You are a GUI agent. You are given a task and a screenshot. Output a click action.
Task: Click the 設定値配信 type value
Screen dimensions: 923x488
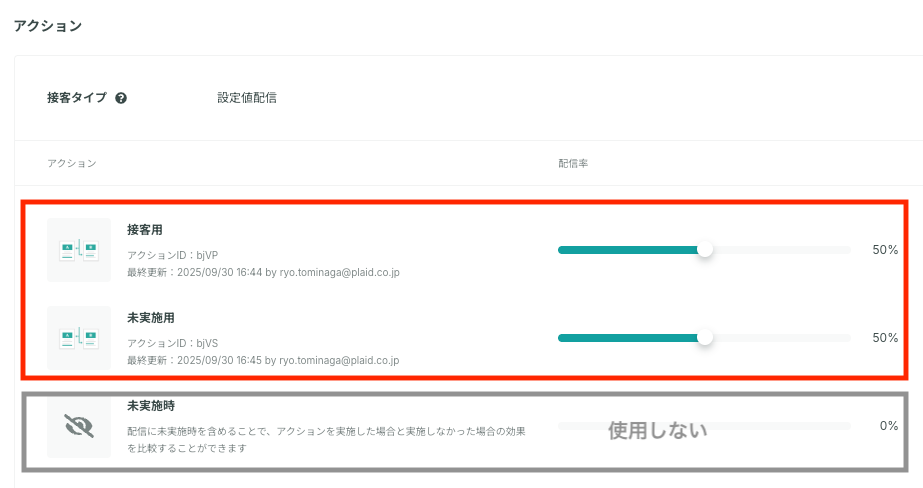[x=247, y=98]
